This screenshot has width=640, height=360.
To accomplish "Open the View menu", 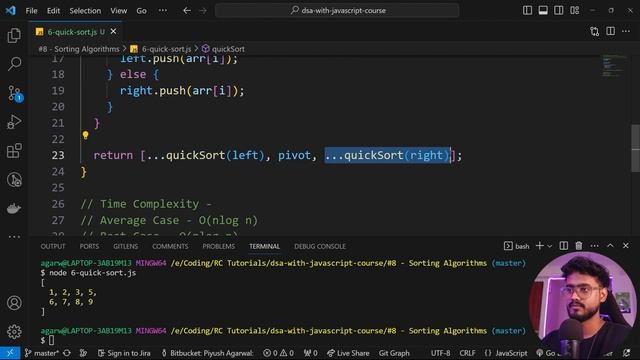I will [118, 11].
